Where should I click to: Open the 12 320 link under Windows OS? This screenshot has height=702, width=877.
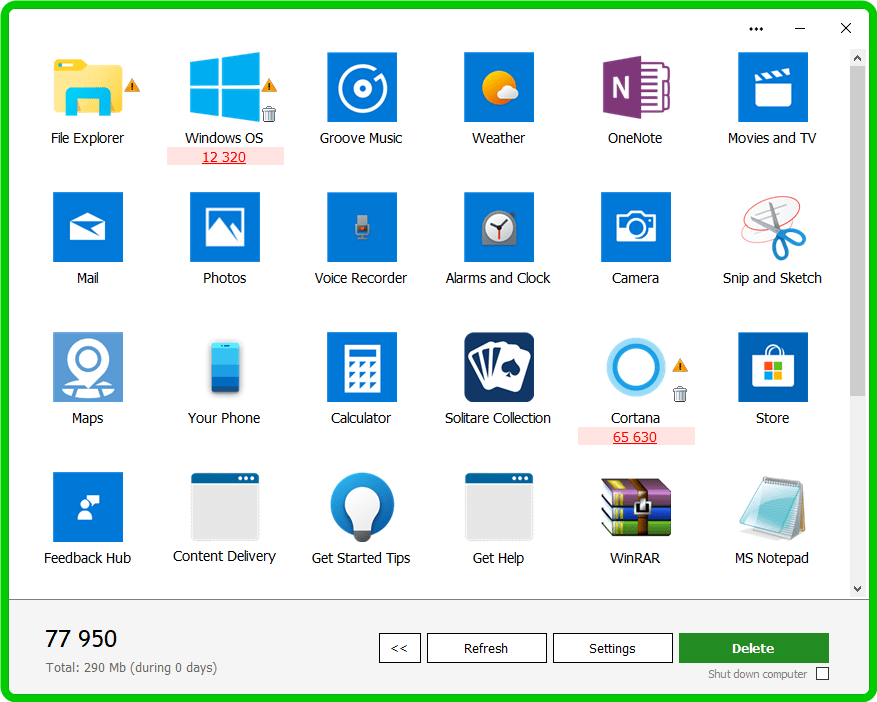coord(224,157)
